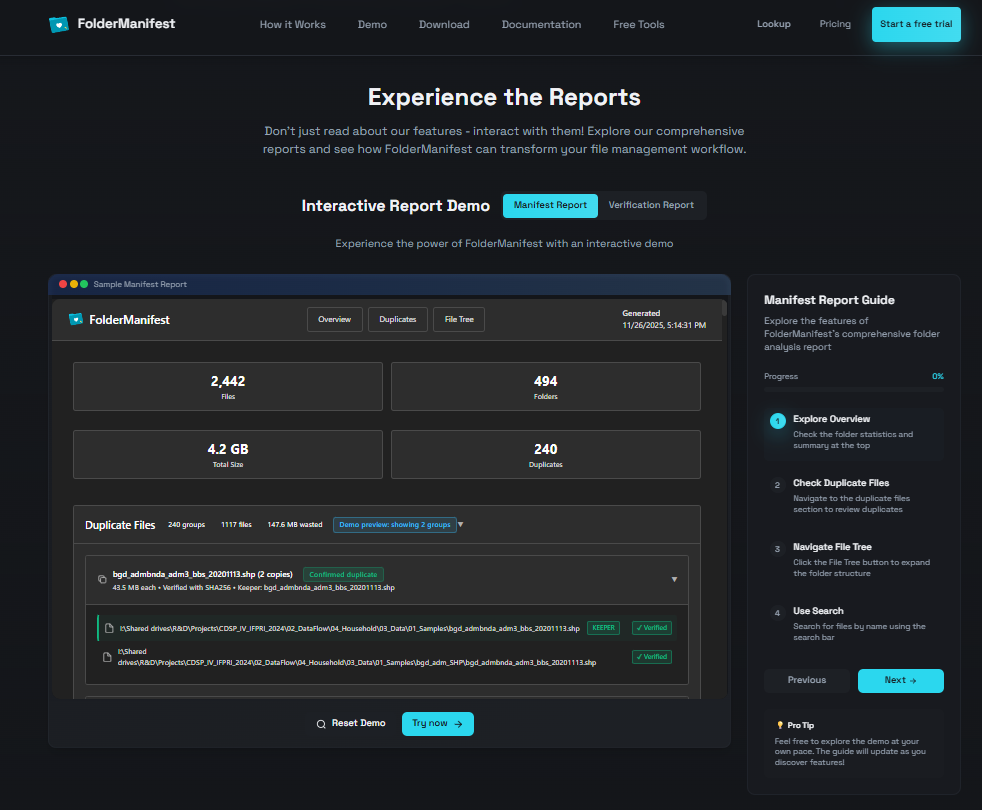Select the Duplicates tab in the report
This screenshot has height=810, width=982.
(x=398, y=320)
